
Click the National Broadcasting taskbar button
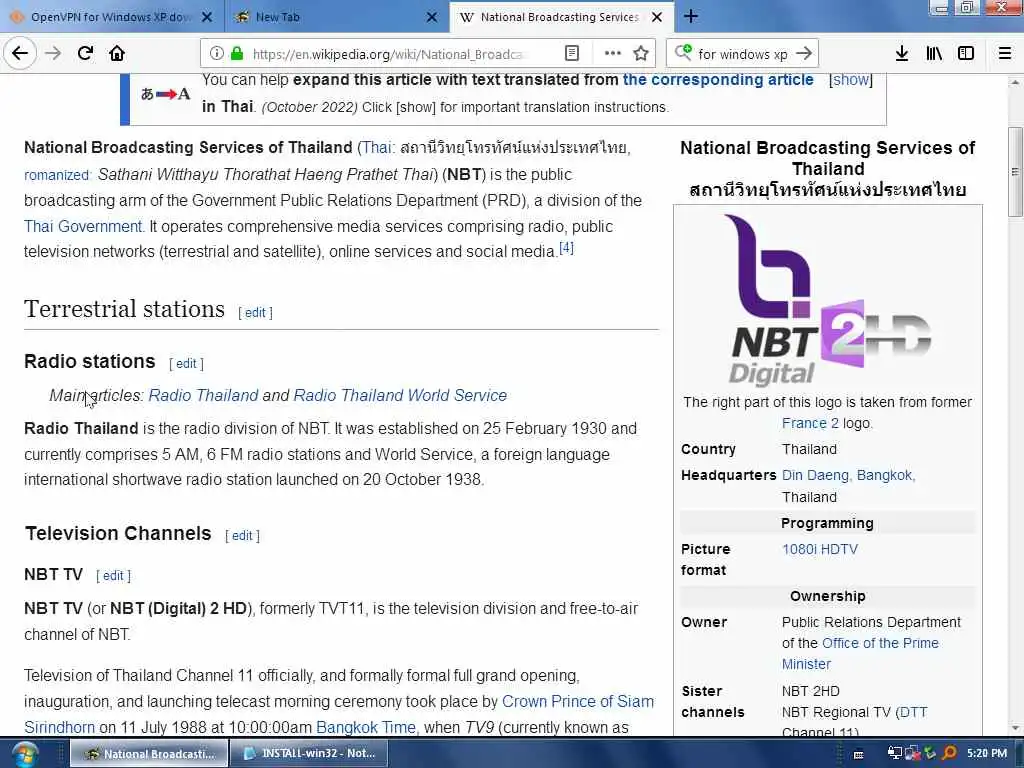click(x=149, y=754)
